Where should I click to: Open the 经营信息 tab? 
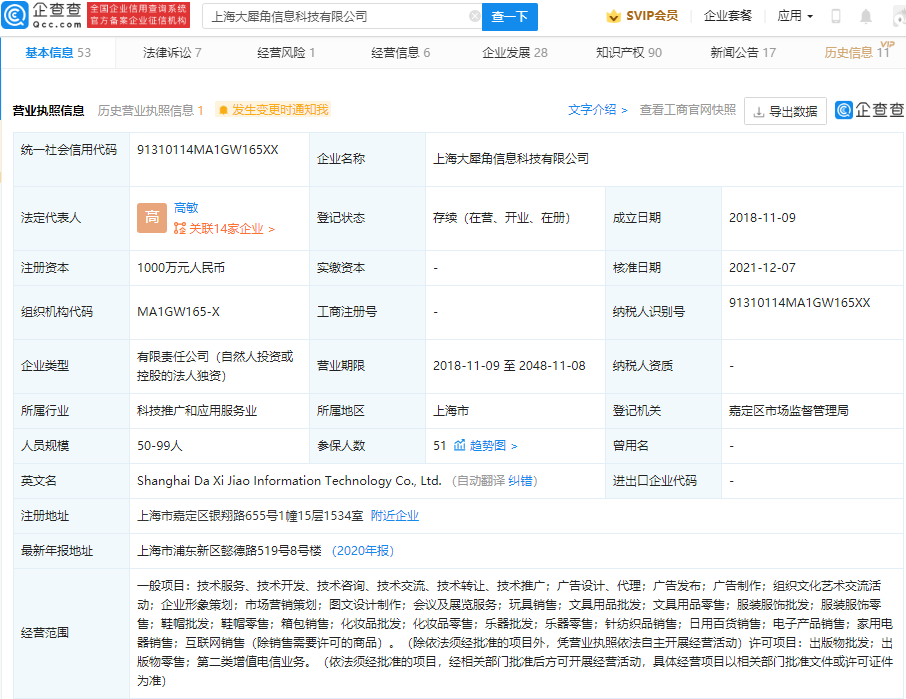click(400, 53)
